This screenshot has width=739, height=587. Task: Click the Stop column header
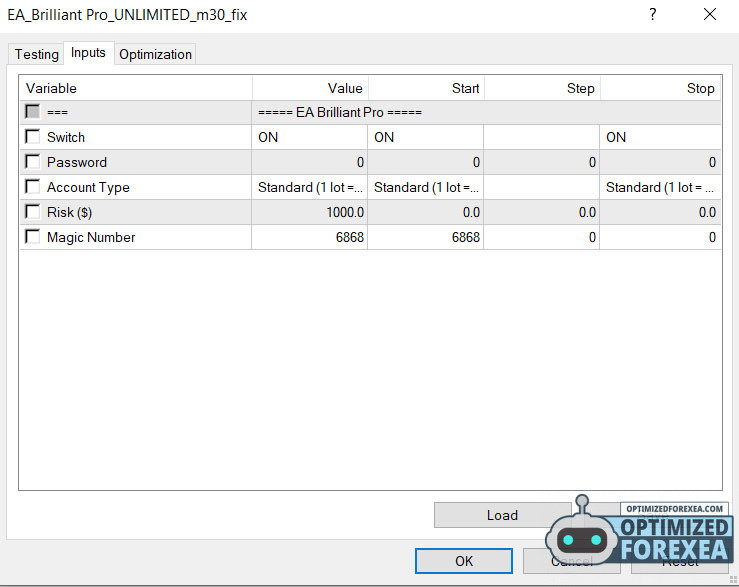coord(661,88)
